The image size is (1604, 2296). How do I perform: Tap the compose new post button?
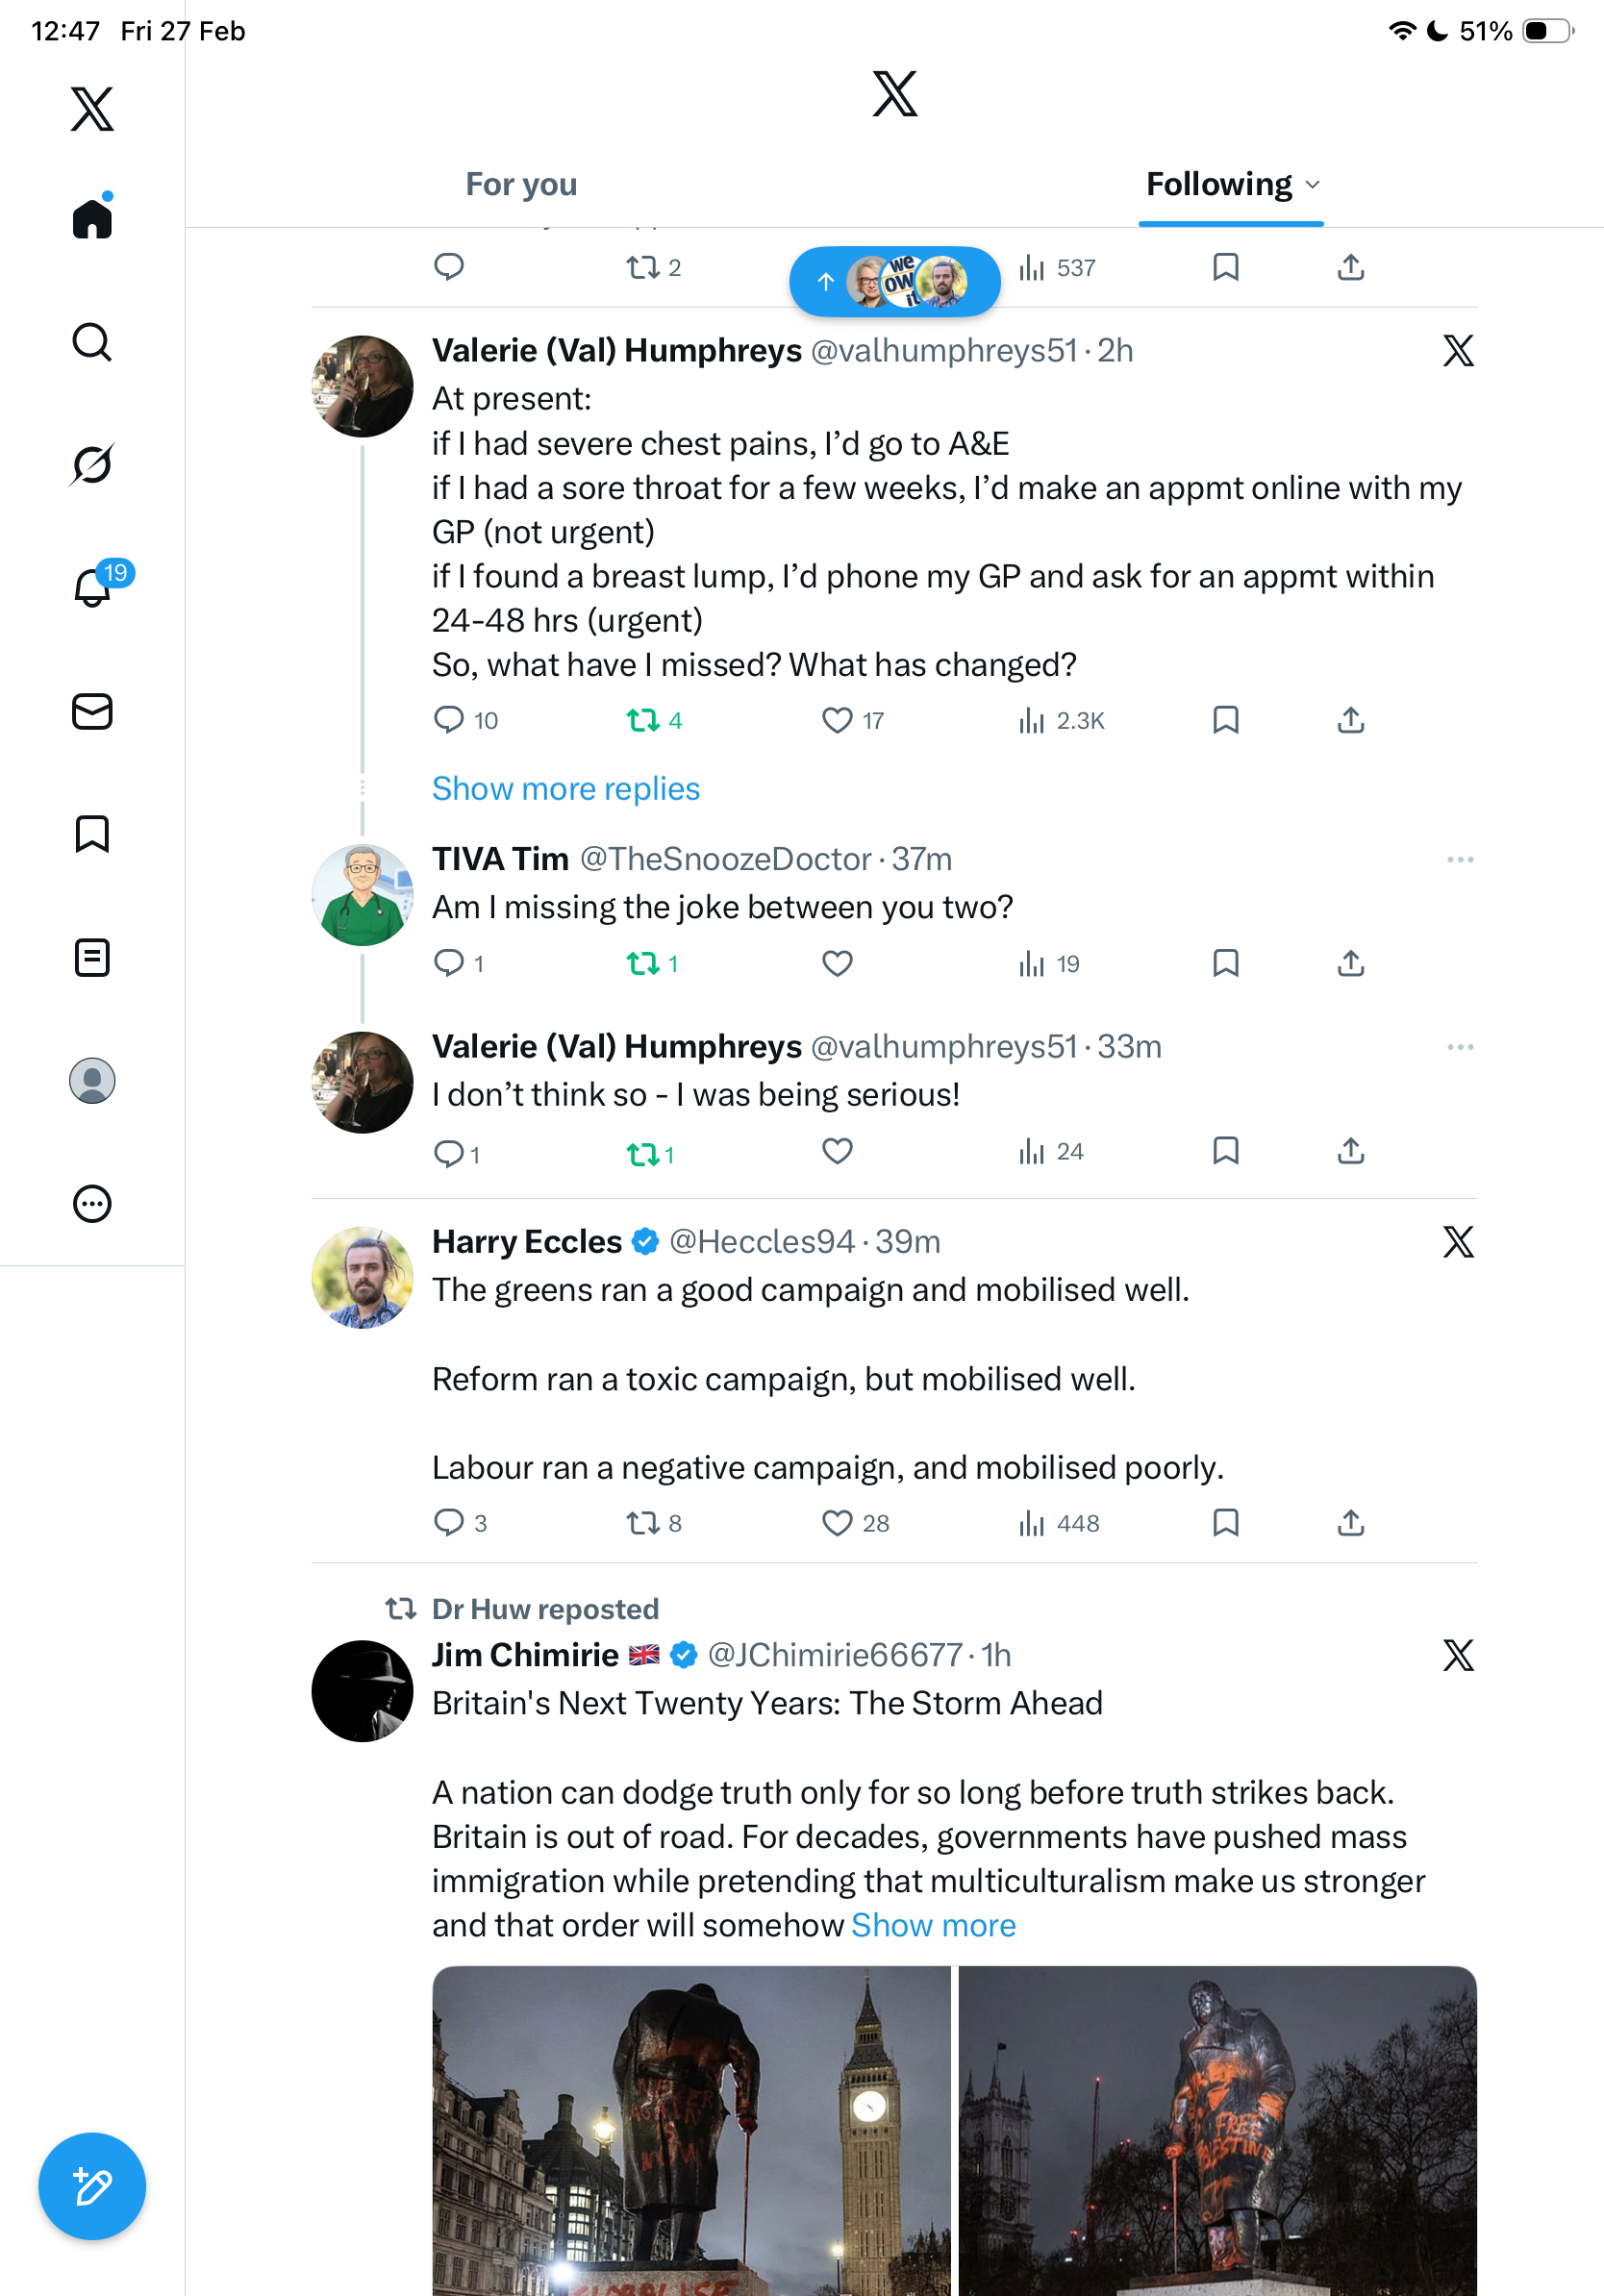(92, 2186)
